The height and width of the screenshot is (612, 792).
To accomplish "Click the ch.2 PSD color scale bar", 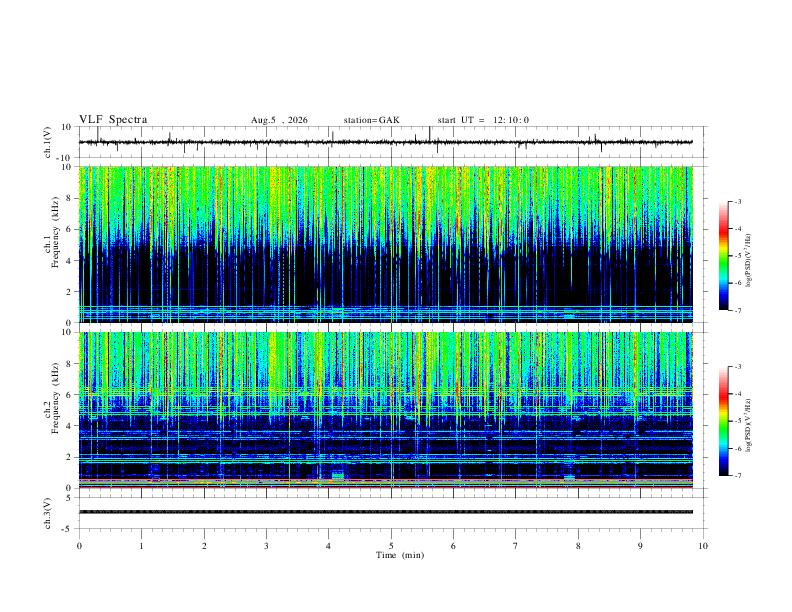I will (723, 421).
